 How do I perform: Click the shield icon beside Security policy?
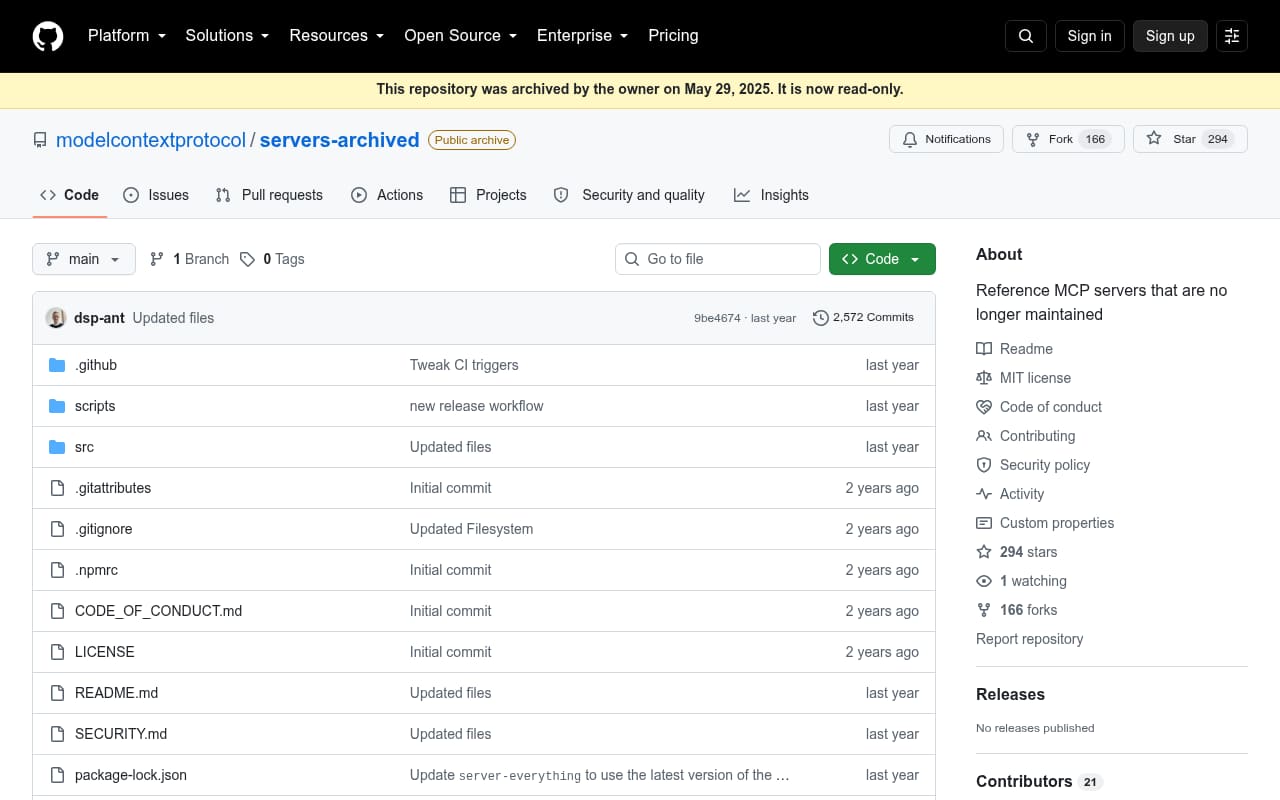pyautogui.click(x=984, y=465)
